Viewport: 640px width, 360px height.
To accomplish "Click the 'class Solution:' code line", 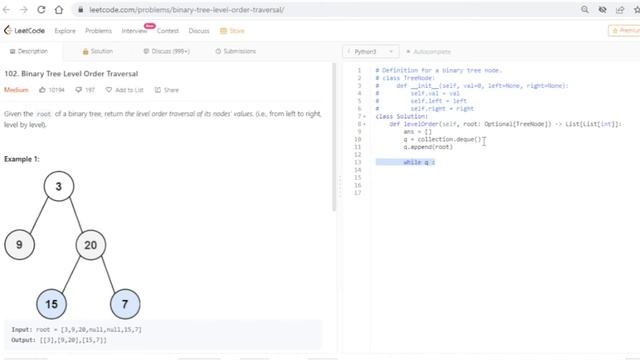I will pyautogui.click(x=402, y=117).
